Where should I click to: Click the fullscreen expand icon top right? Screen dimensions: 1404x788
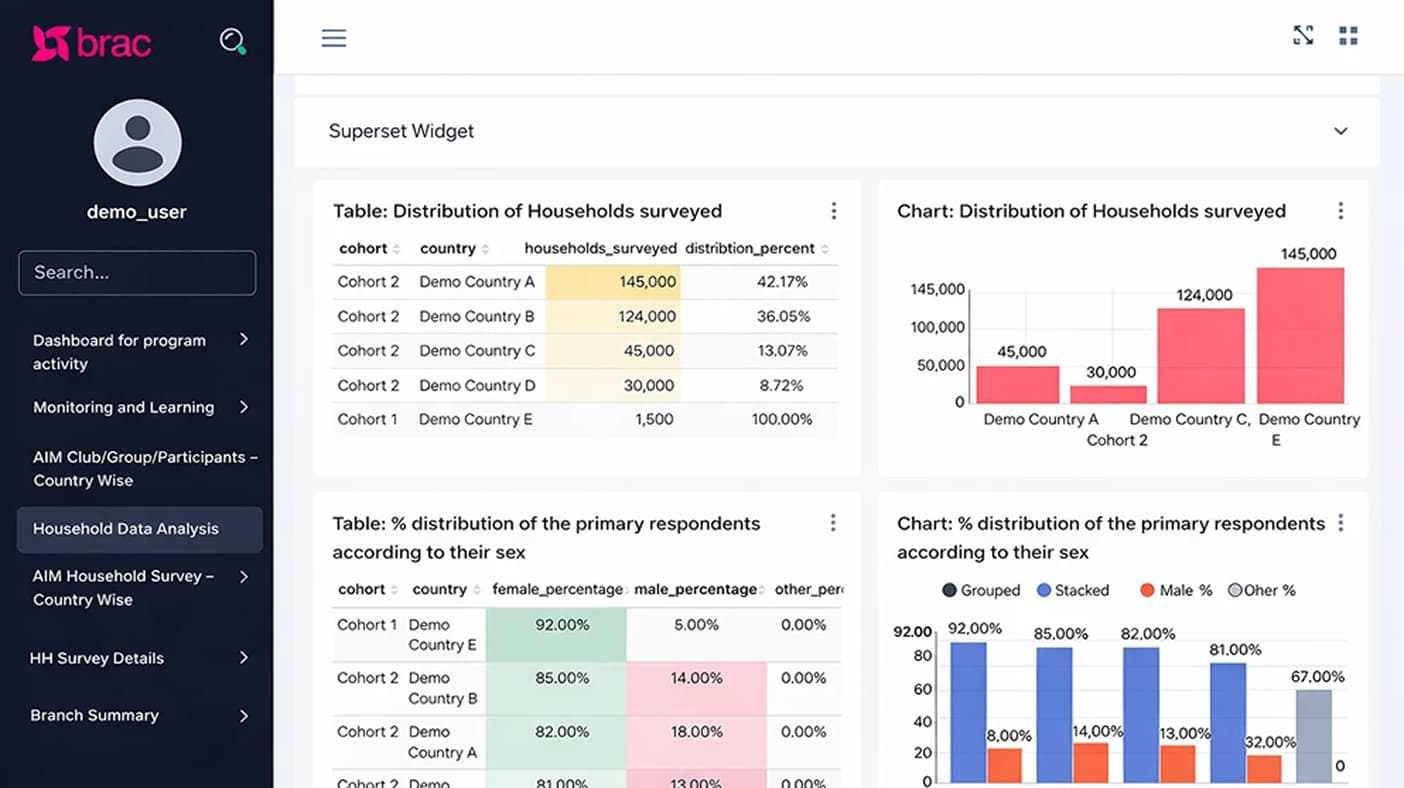tap(1303, 35)
